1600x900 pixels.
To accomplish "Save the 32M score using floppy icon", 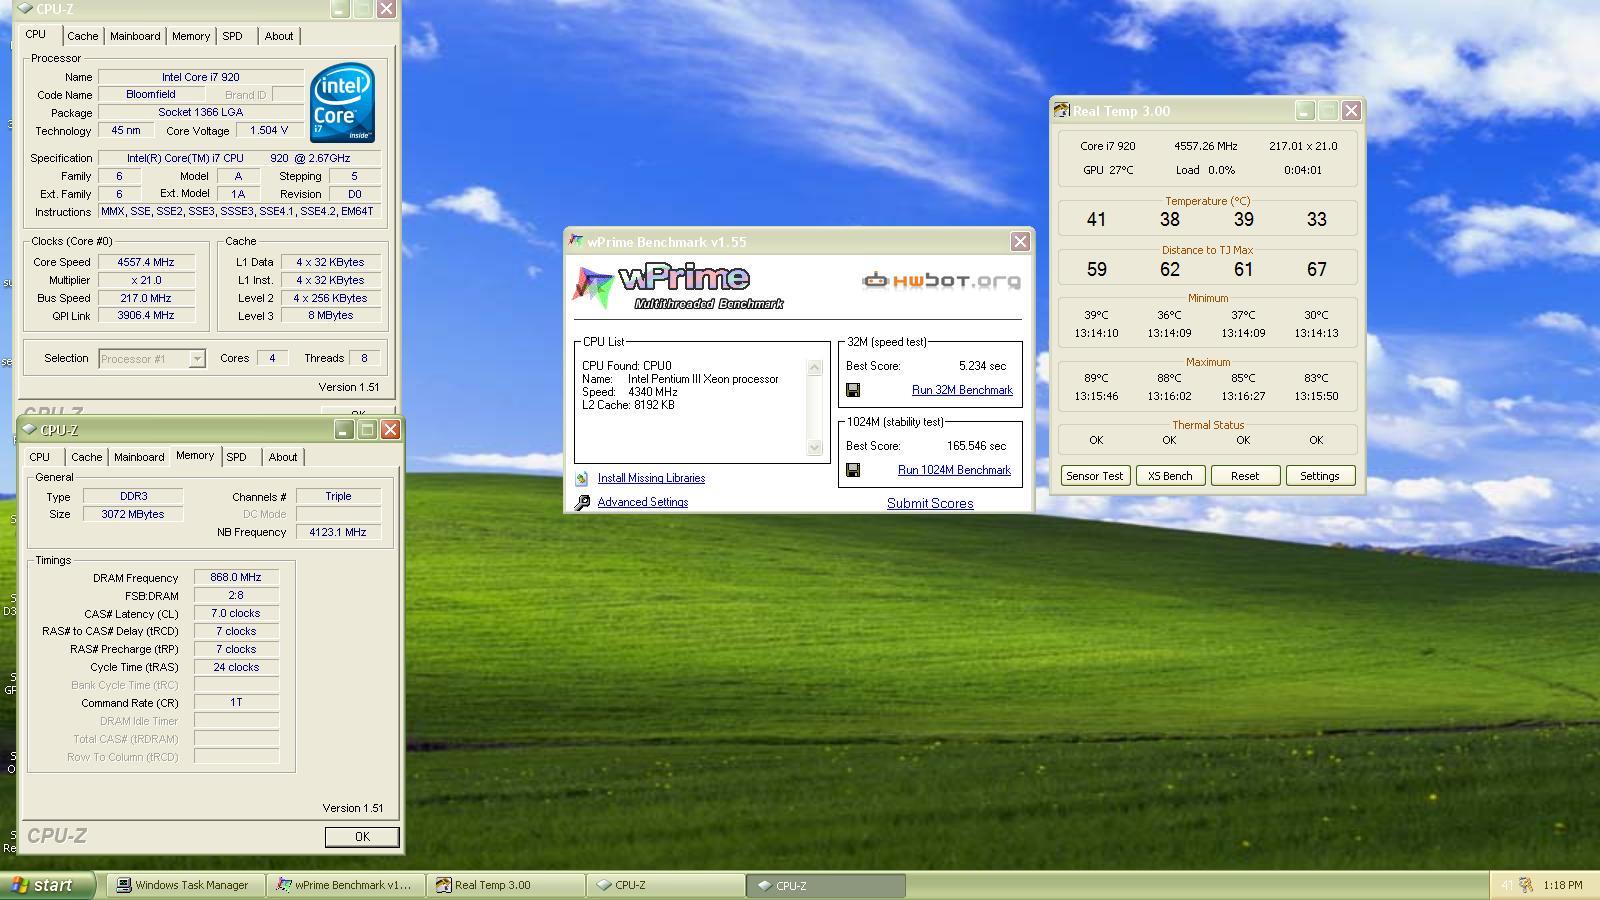I will pos(853,390).
